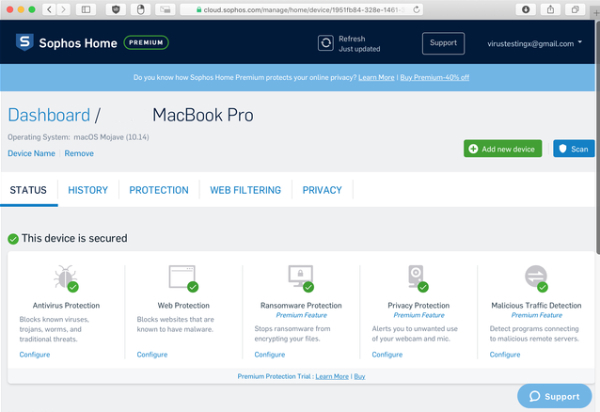Open Safari downloads icon
Viewport: 600px width, 412px height.
click(526, 9)
